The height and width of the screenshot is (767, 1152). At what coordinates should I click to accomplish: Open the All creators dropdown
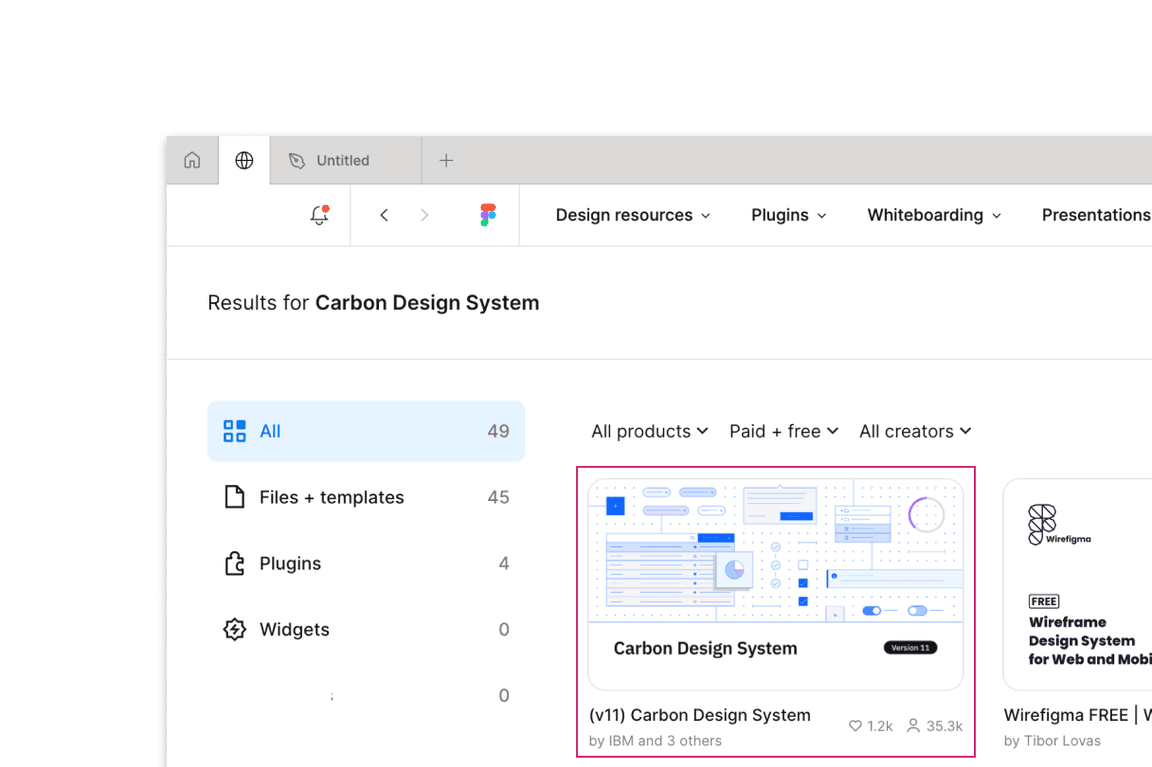915,431
